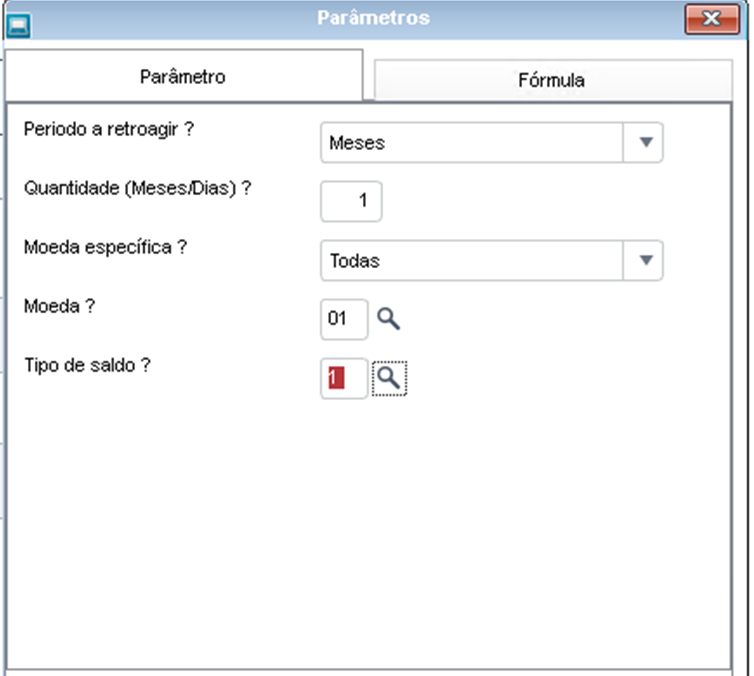Screen dimensions: 754x676
Task: Click the 'Periodo a retroagir ?' label
Action: (x=109, y=129)
